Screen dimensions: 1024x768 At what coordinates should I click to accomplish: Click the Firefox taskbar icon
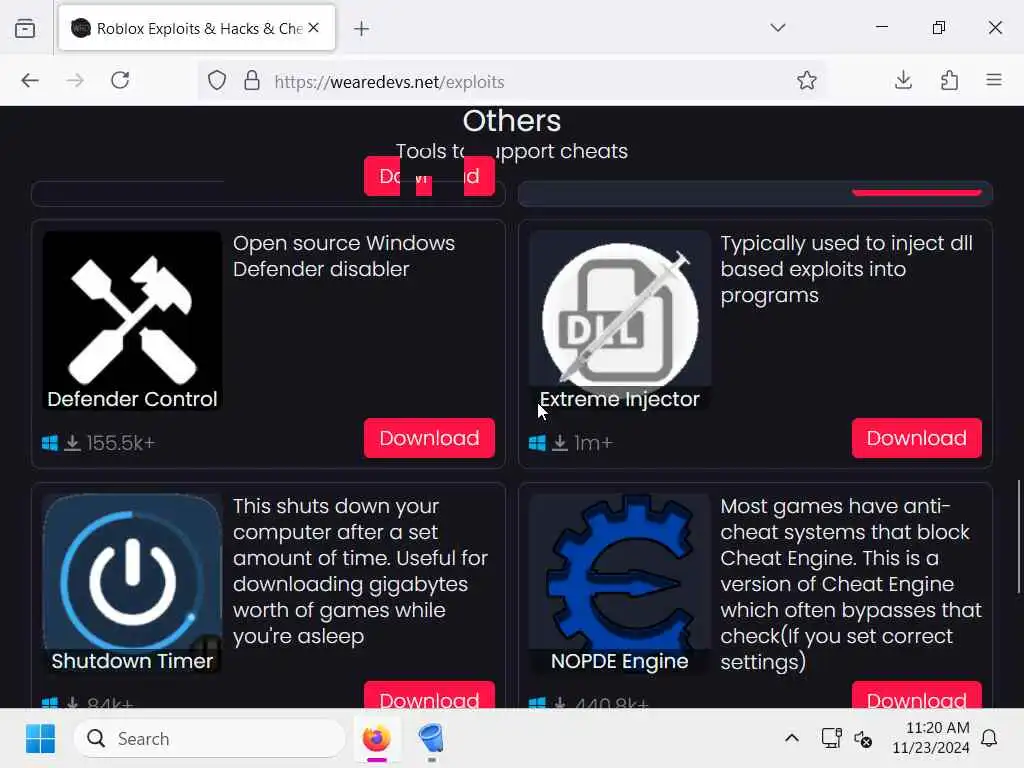(376, 739)
